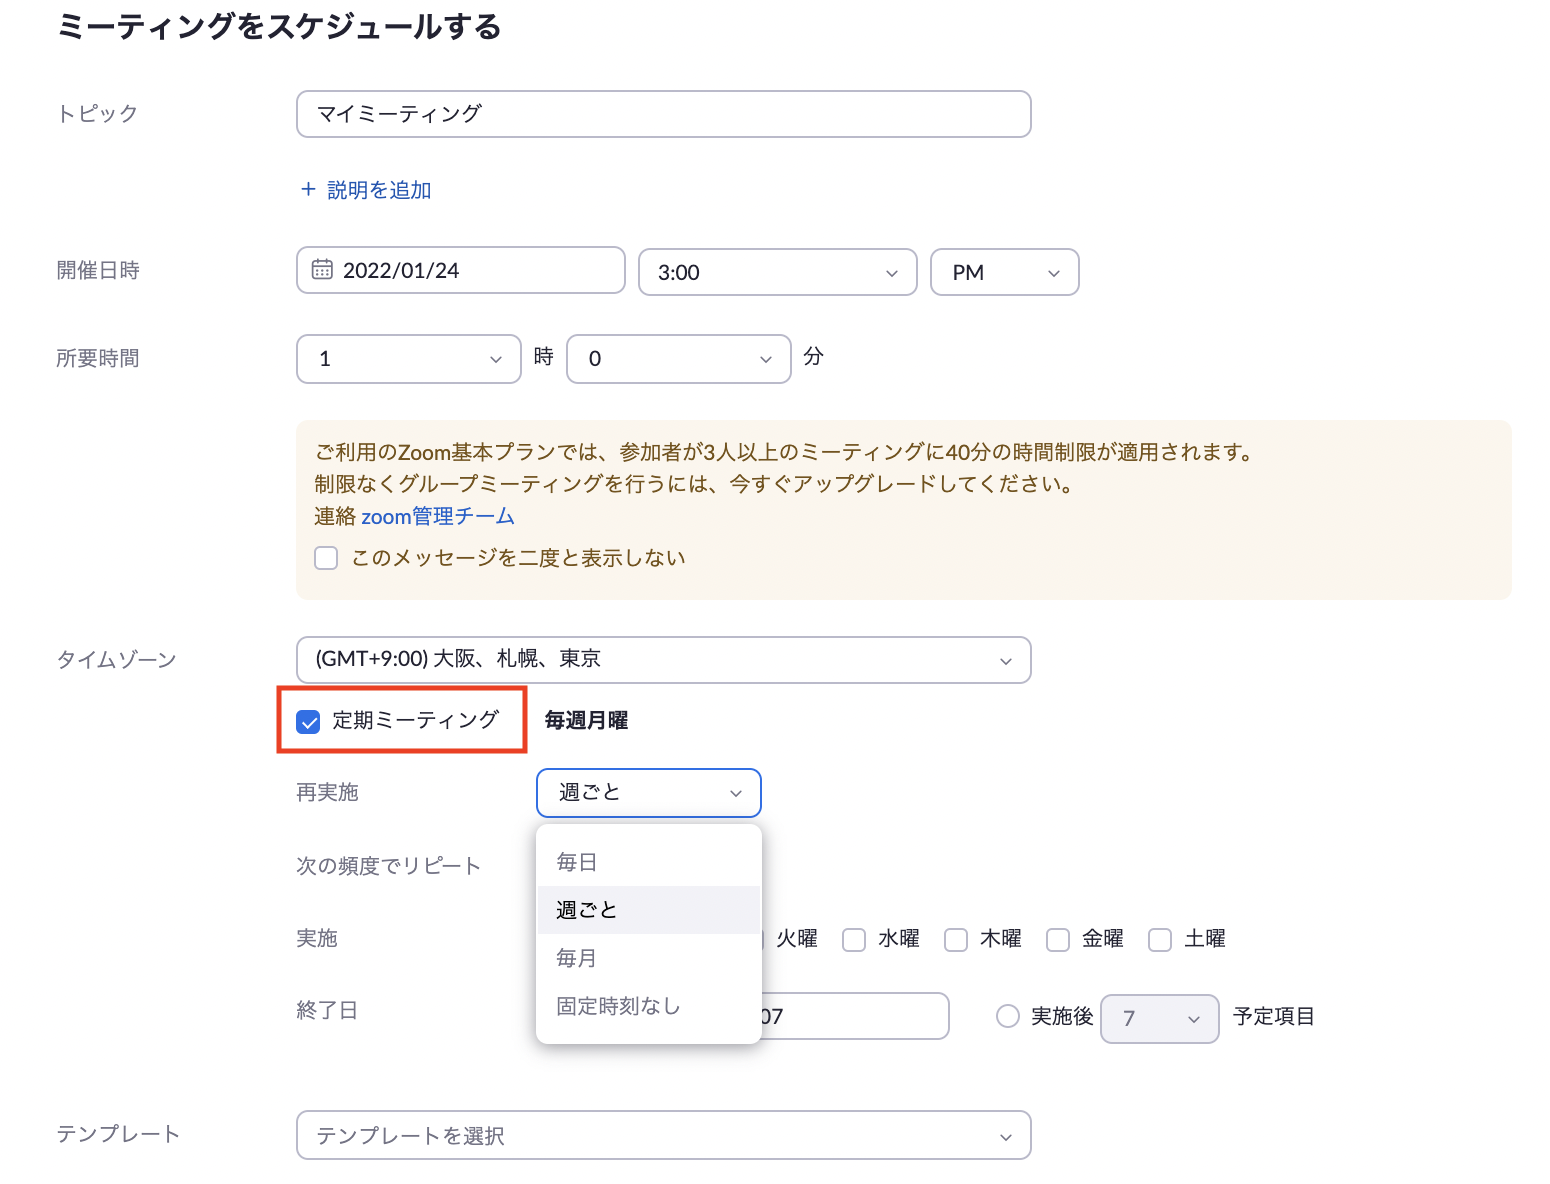Image resolution: width=1550 pixels, height=1184 pixels.
Task: Open the hours duration dropdown
Action: tap(408, 359)
